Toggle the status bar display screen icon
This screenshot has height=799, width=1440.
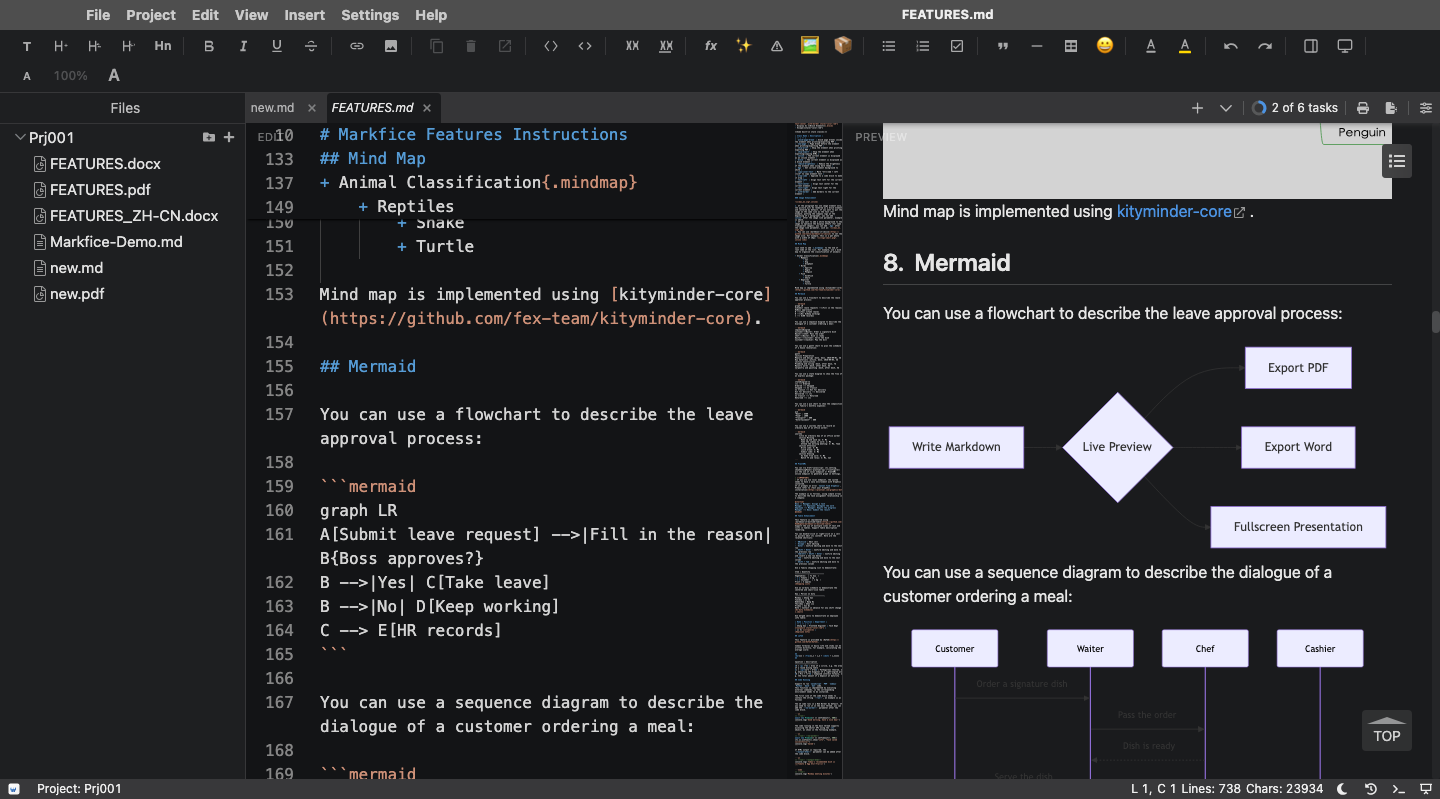tap(1426, 789)
